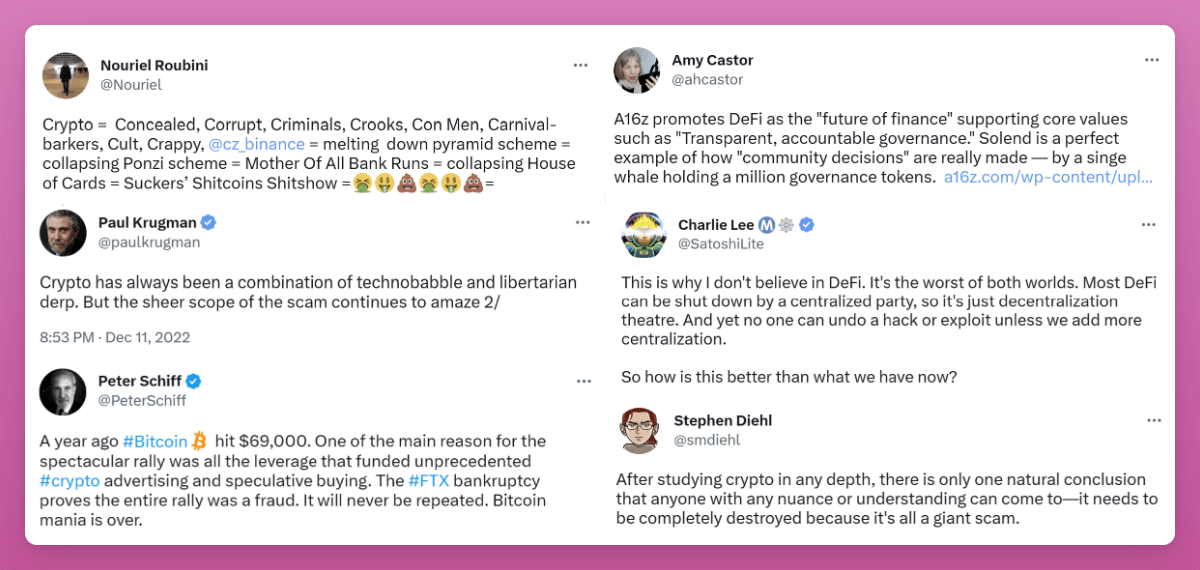The height and width of the screenshot is (570, 1200).
Task: Click the #Bitcoin hashtag
Action: tap(154, 441)
